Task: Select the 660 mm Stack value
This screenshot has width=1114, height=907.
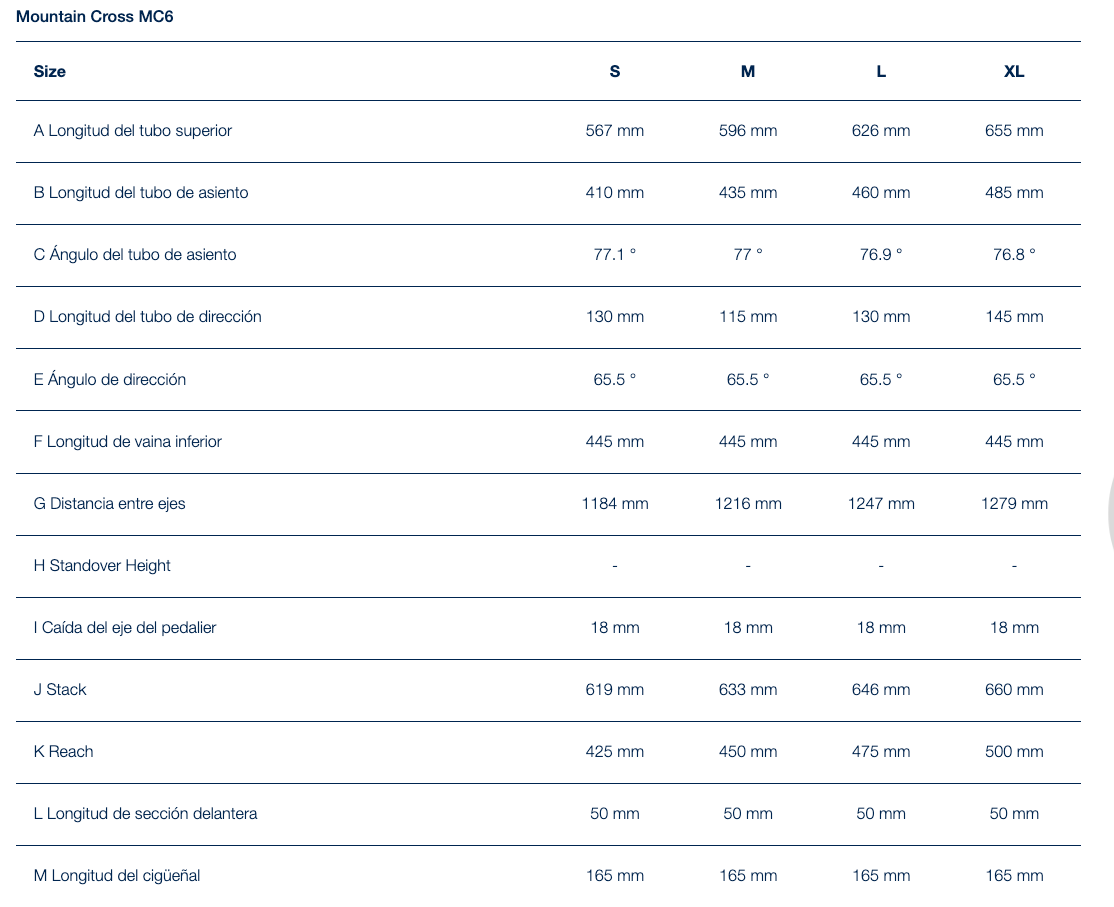Action: tap(1014, 690)
